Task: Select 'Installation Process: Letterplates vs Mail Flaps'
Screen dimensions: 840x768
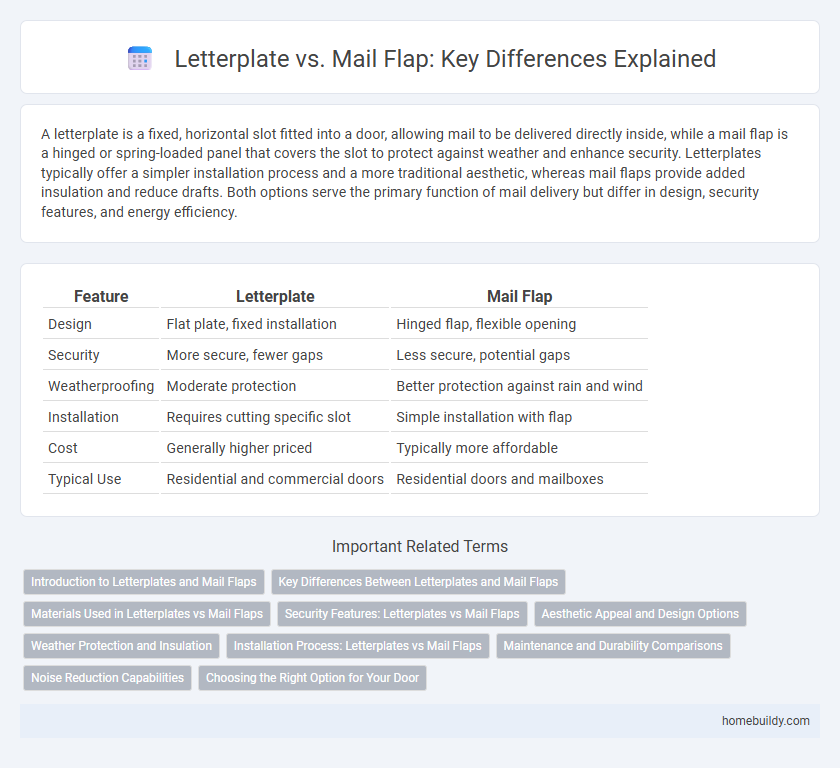Action: (x=357, y=646)
